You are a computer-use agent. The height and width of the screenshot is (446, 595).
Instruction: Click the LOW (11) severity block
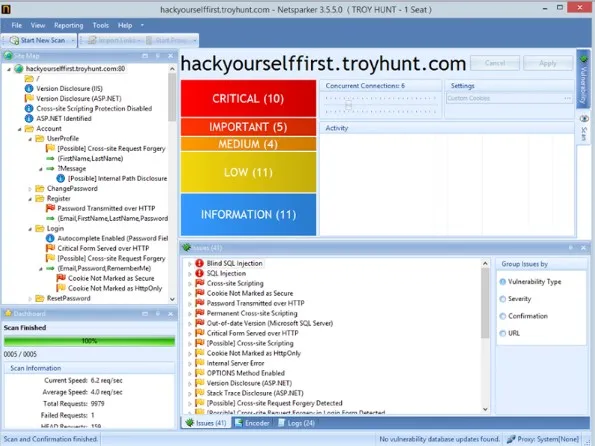pyautogui.click(x=248, y=172)
